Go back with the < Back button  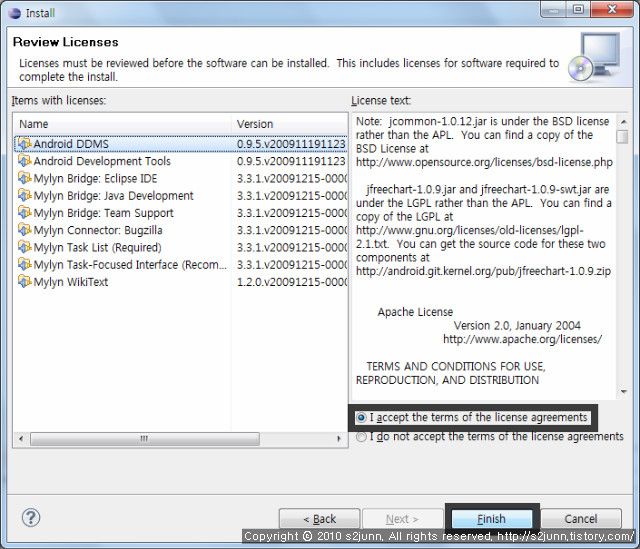pos(320,519)
